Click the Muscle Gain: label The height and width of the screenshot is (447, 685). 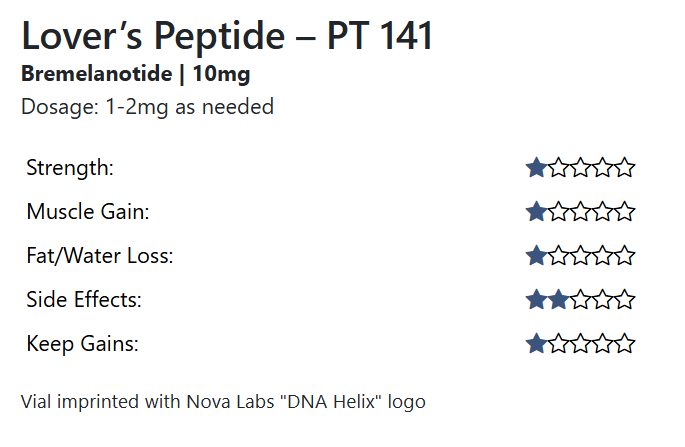pos(88,212)
